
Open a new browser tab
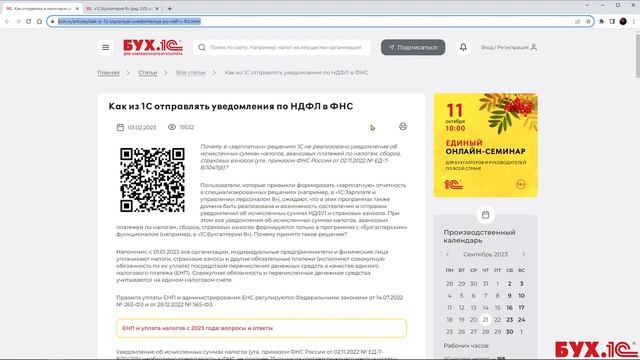[x=169, y=9]
